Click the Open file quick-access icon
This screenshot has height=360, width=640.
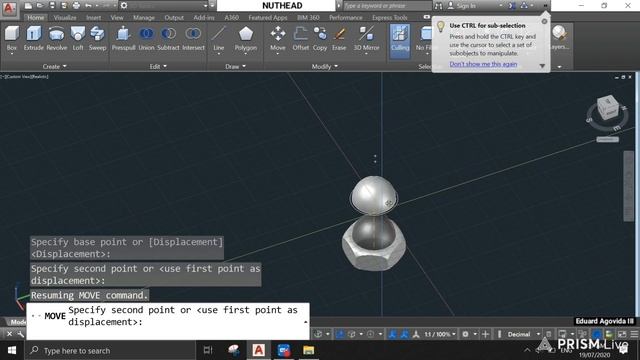point(40,6)
